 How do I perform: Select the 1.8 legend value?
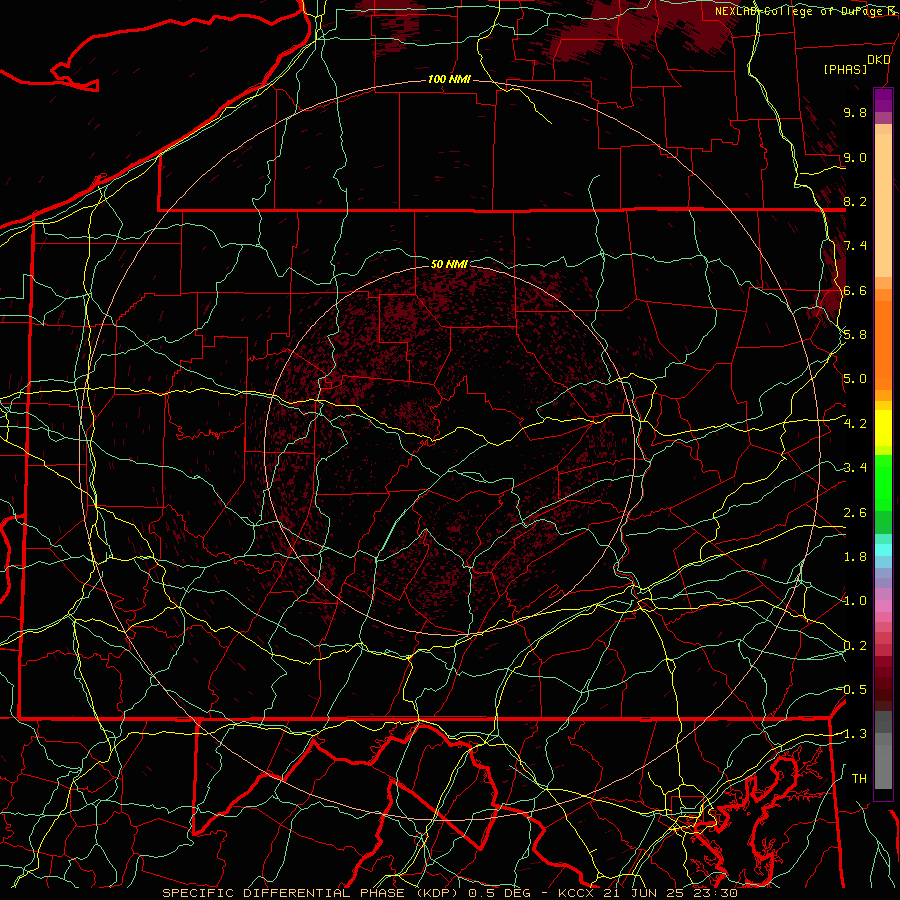click(855, 557)
